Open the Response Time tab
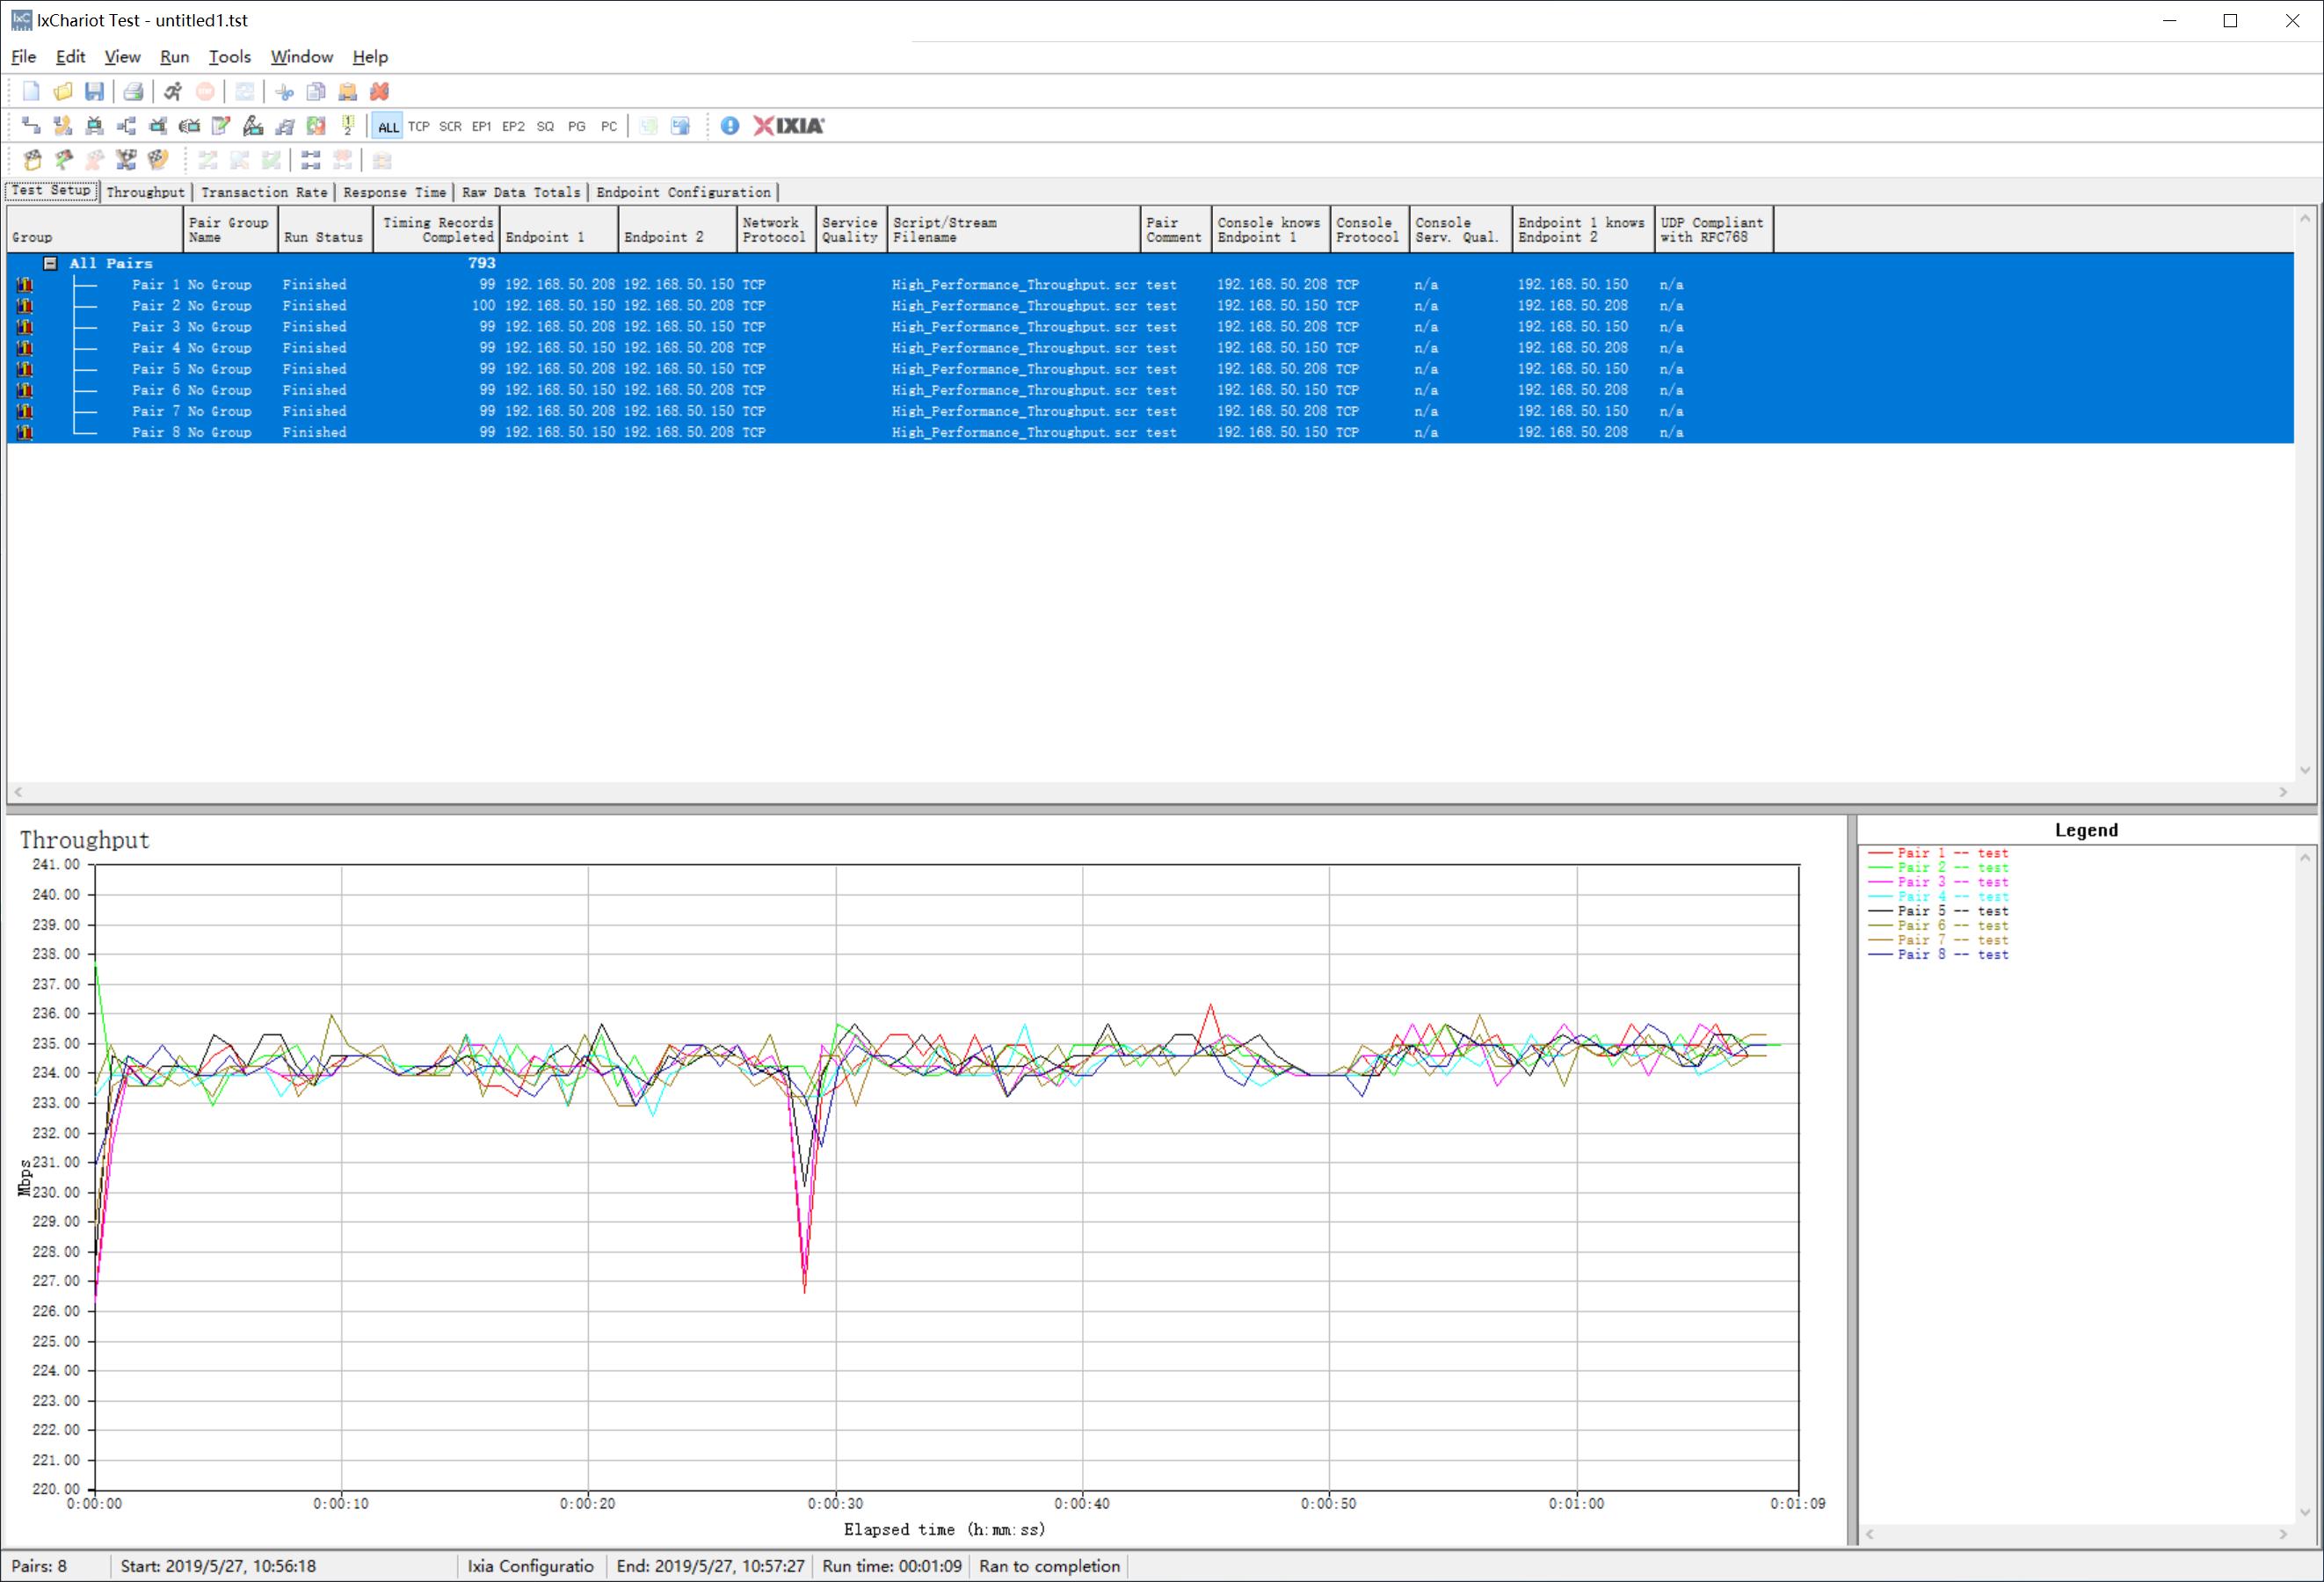Screen dimensions: 2324x1582 394,192
